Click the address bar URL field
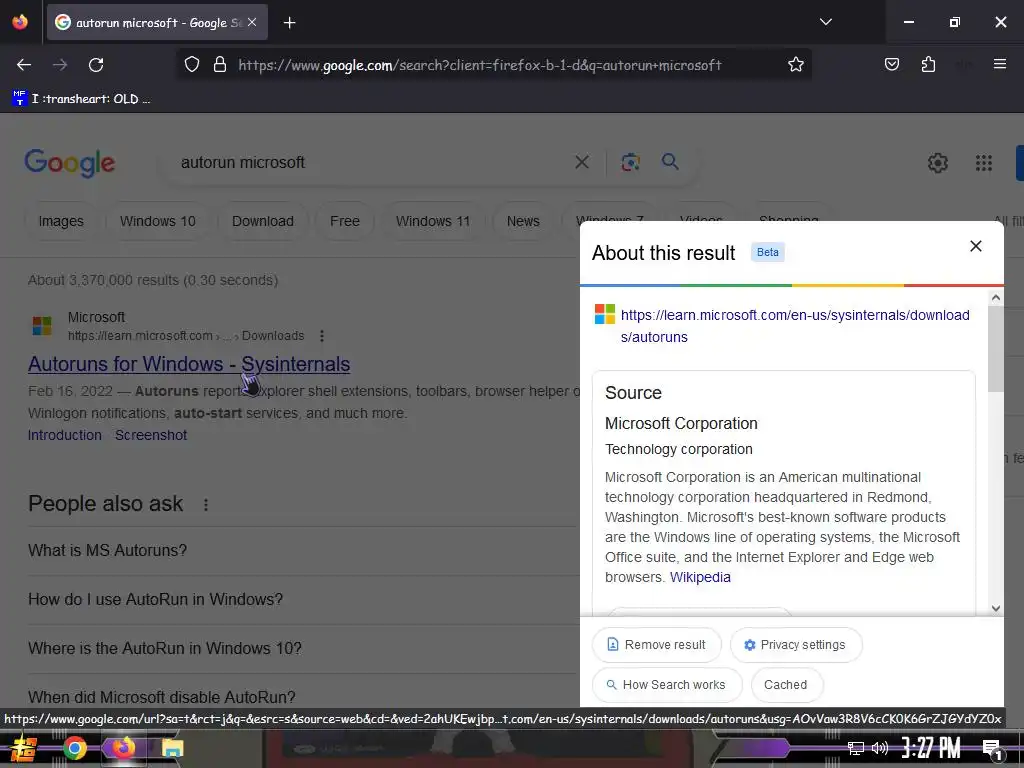Image resolution: width=1024 pixels, height=768 pixels. tap(480, 65)
